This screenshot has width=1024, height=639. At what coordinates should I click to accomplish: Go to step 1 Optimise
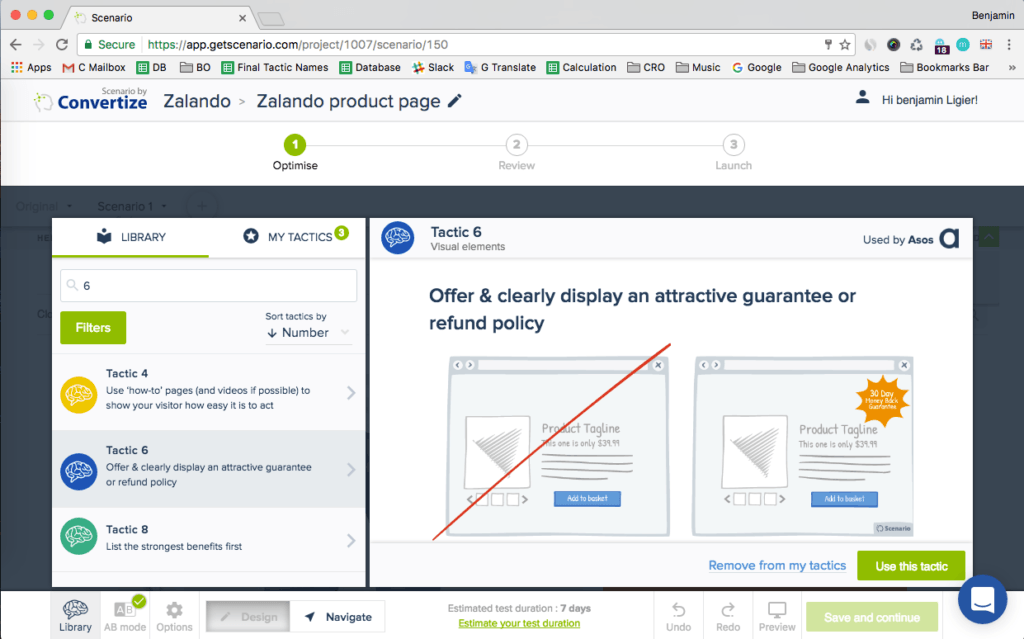(295, 152)
